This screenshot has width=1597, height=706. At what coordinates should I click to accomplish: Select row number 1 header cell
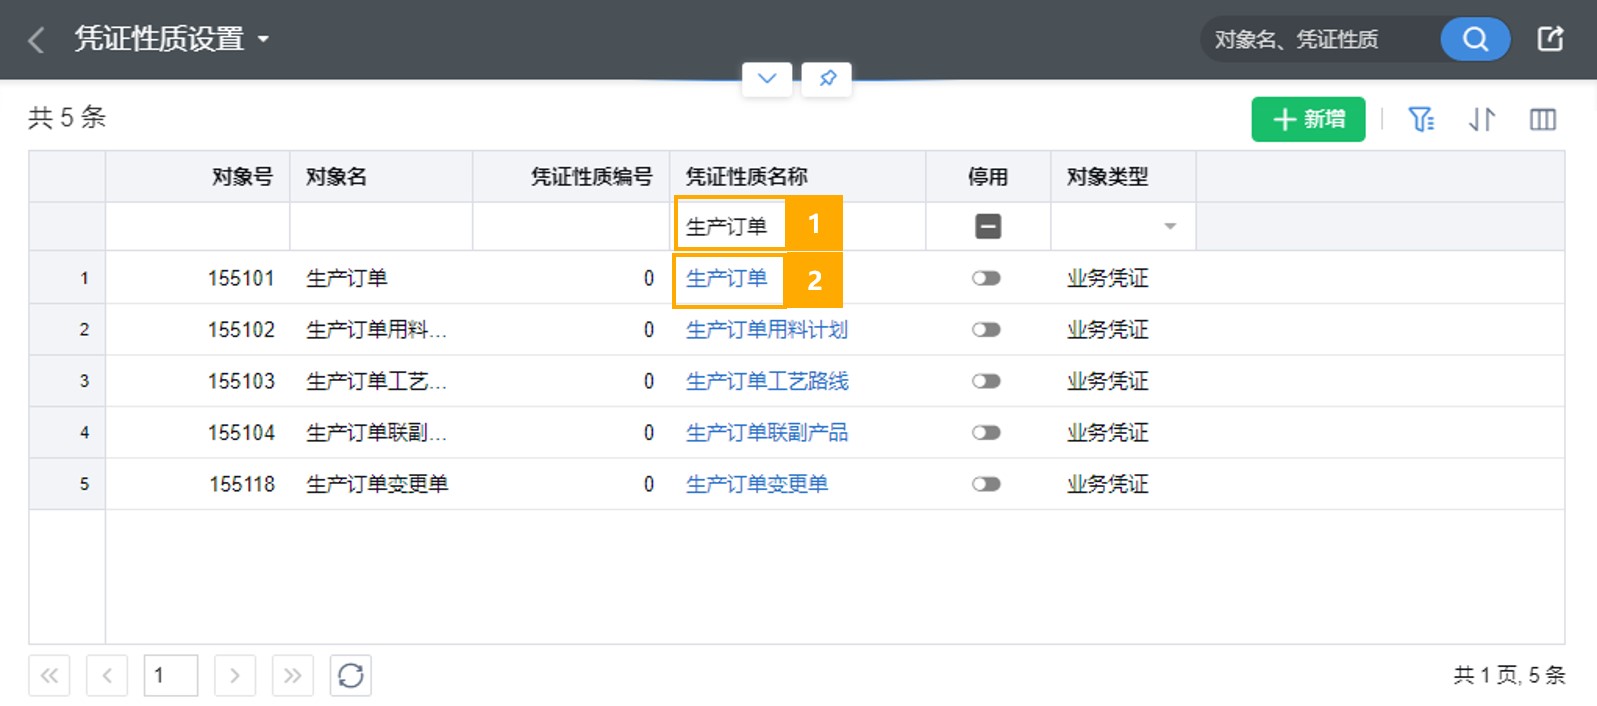click(67, 278)
